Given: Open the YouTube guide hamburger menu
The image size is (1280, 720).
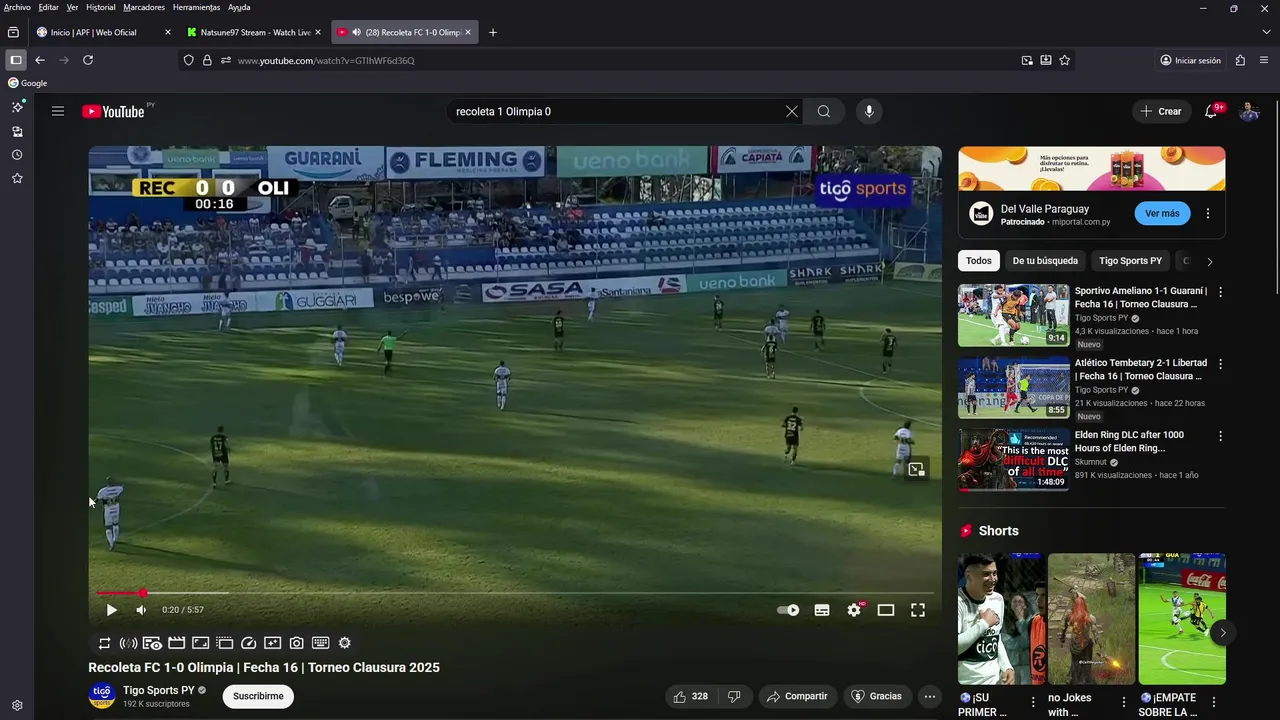Looking at the screenshot, I should [58, 111].
